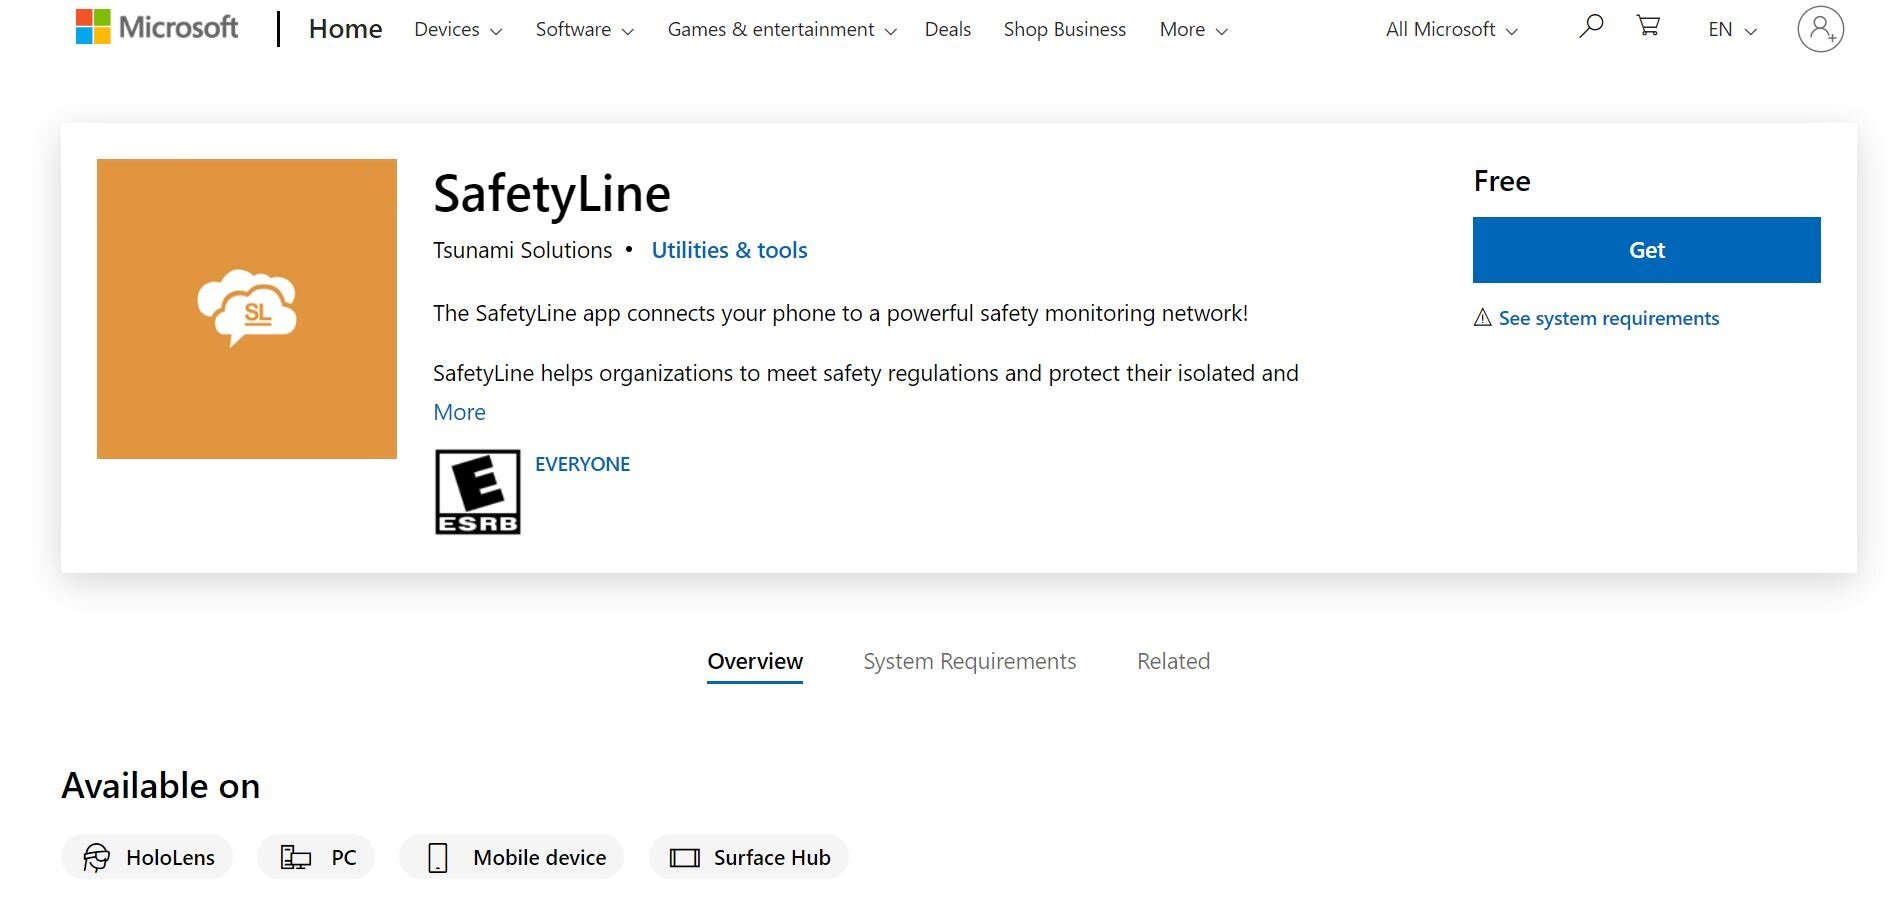Image resolution: width=1903 pixels, height=899 pixels.
Task: Click the sign-in account avatar icon
Action: click(1820, 29)
